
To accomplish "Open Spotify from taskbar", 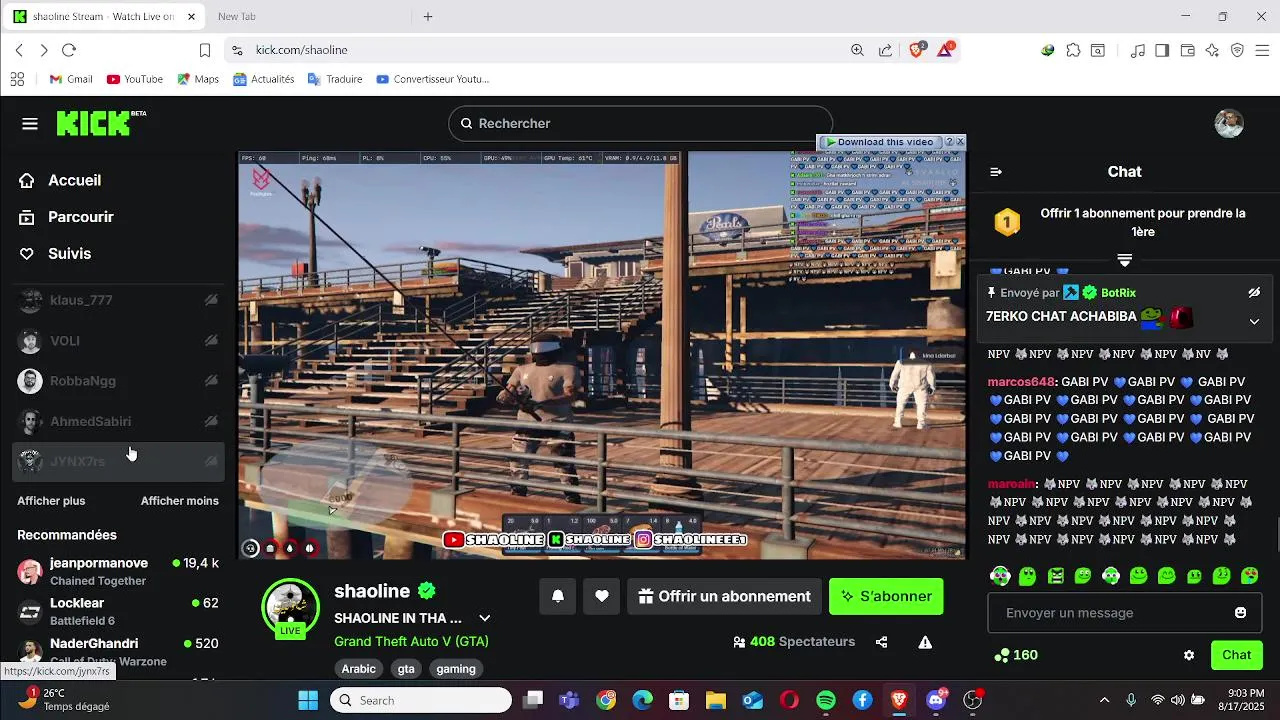I will 826,700.
